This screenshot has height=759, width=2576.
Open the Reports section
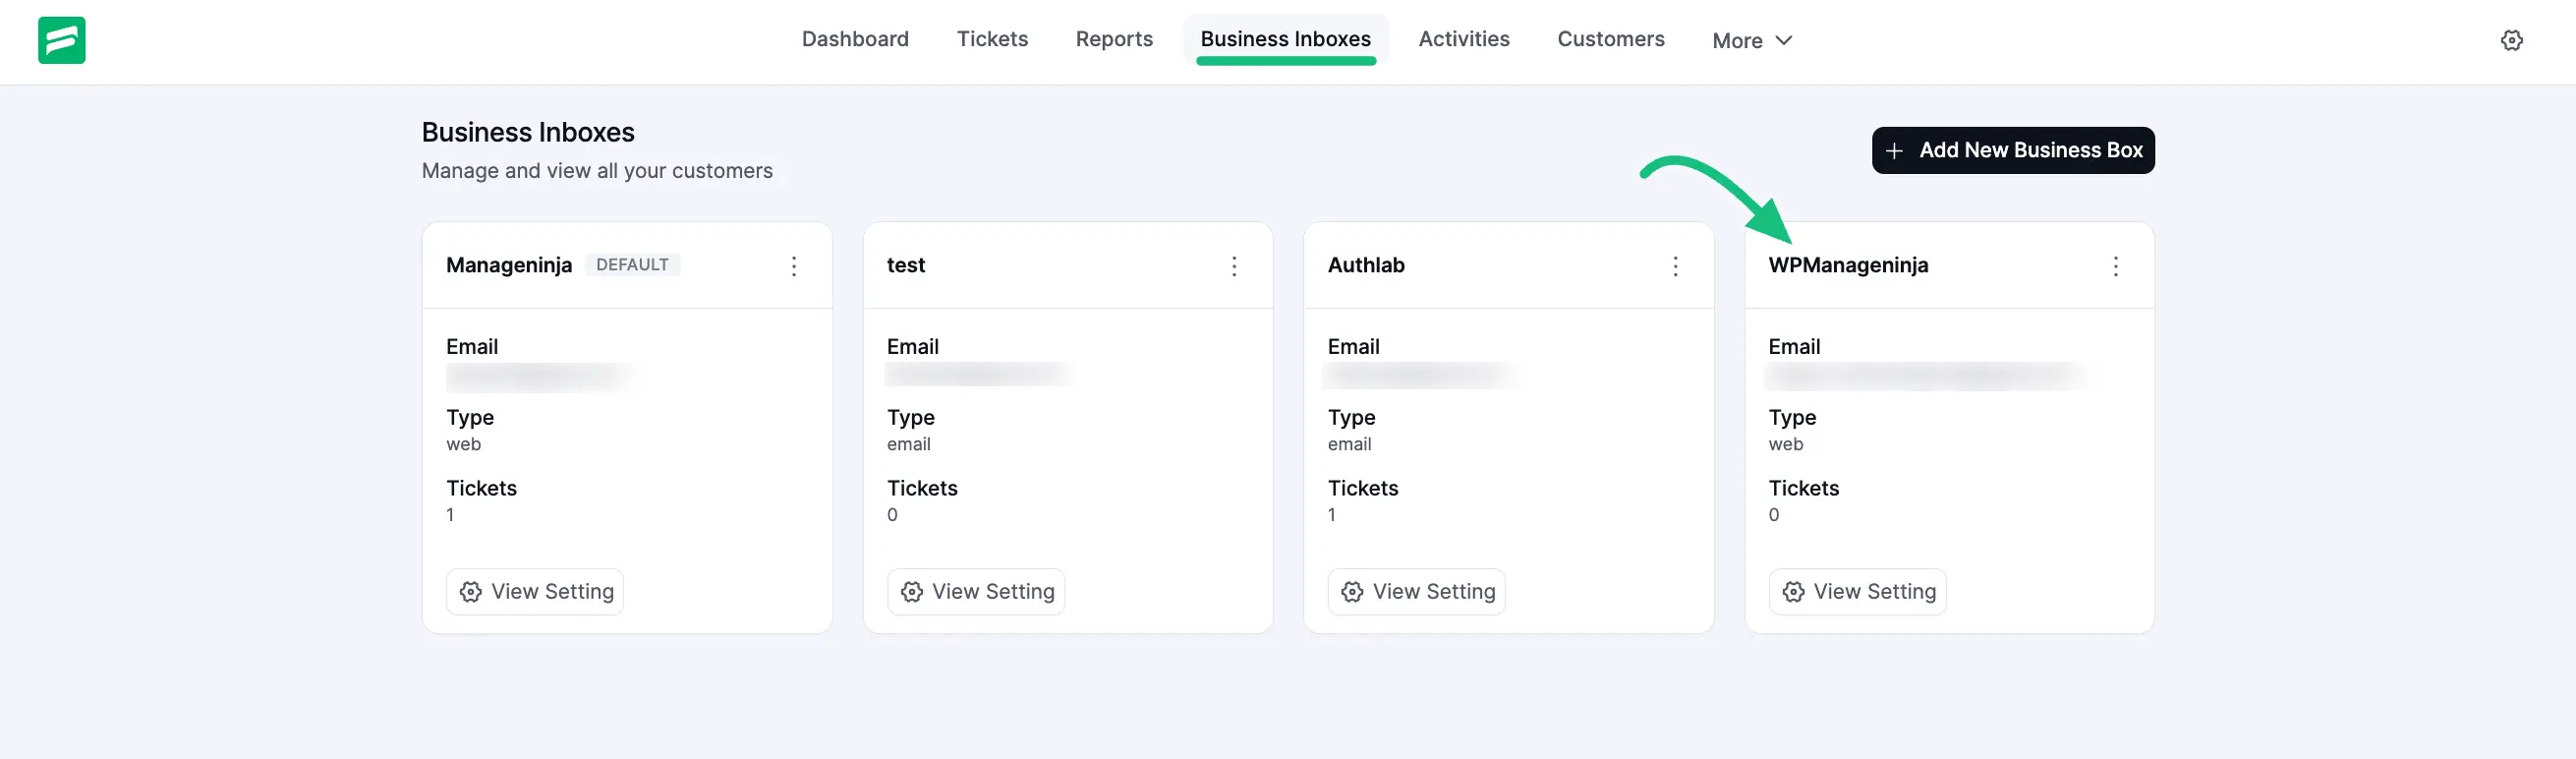pos(1114,39)
